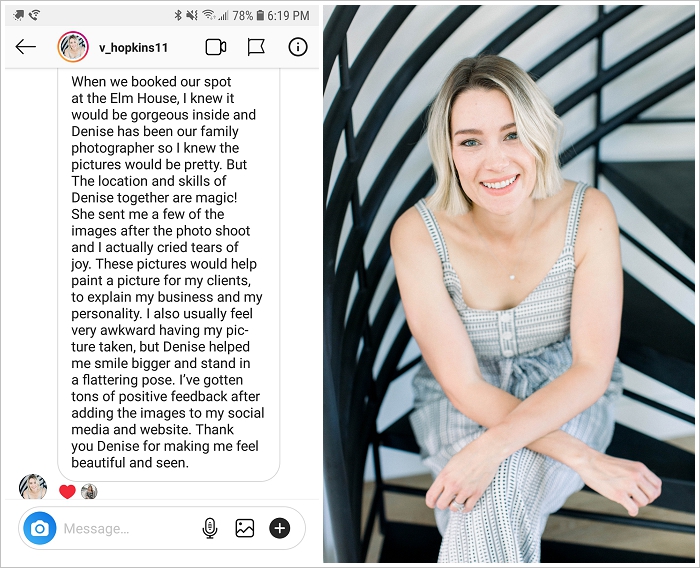Tap the sender avatar beside message bubble

(x=33, y=487)
